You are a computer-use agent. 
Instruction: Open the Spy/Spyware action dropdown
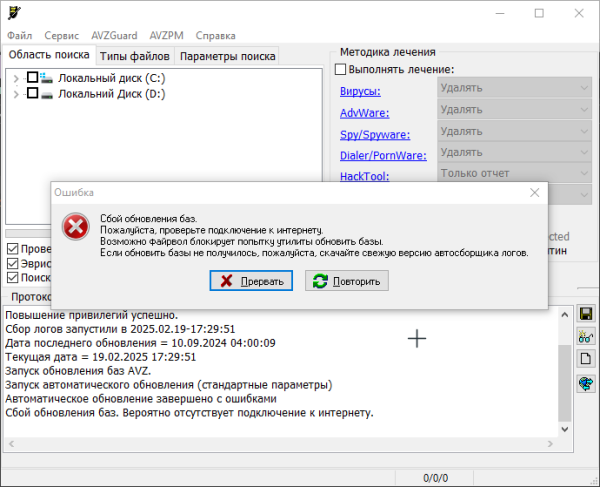(514, 131)
